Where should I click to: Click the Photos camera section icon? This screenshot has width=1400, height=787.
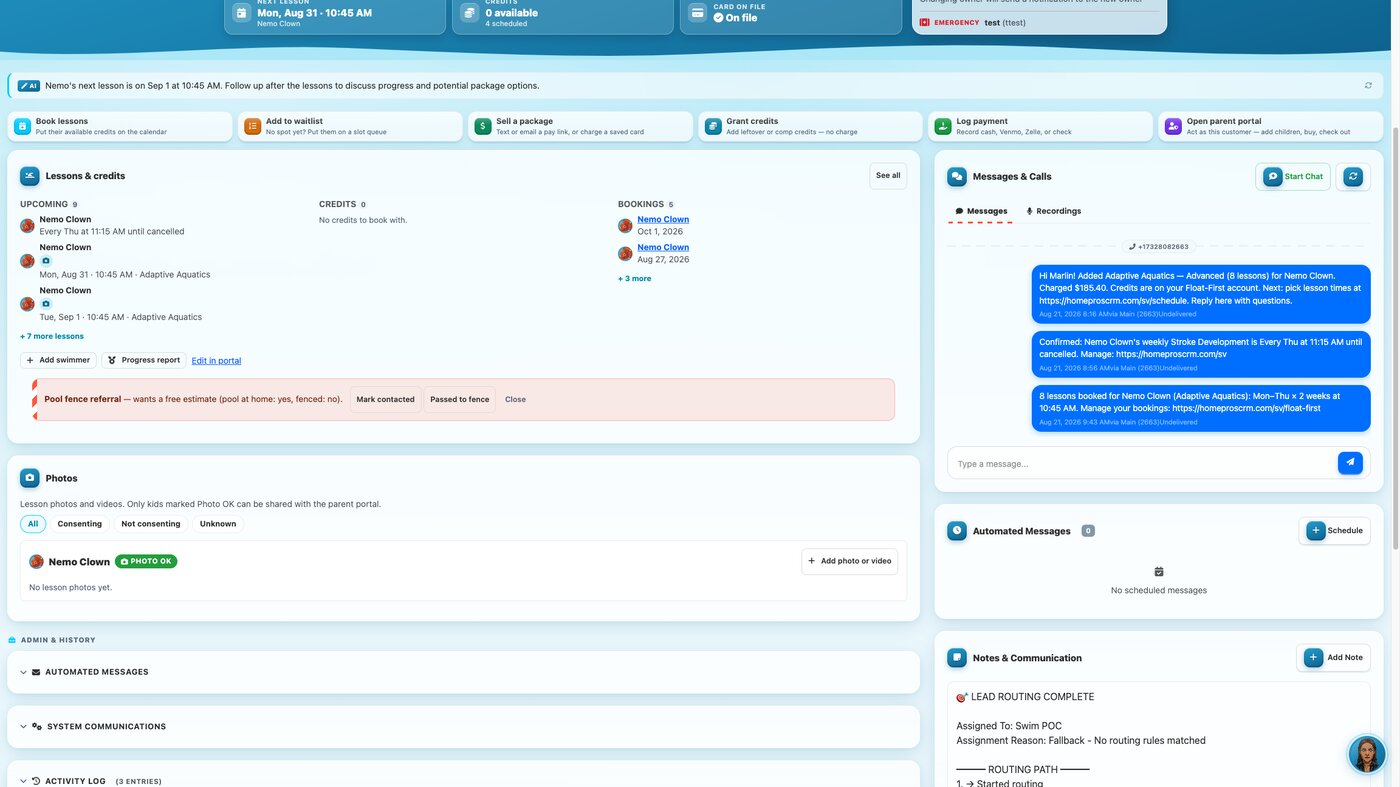30,478
